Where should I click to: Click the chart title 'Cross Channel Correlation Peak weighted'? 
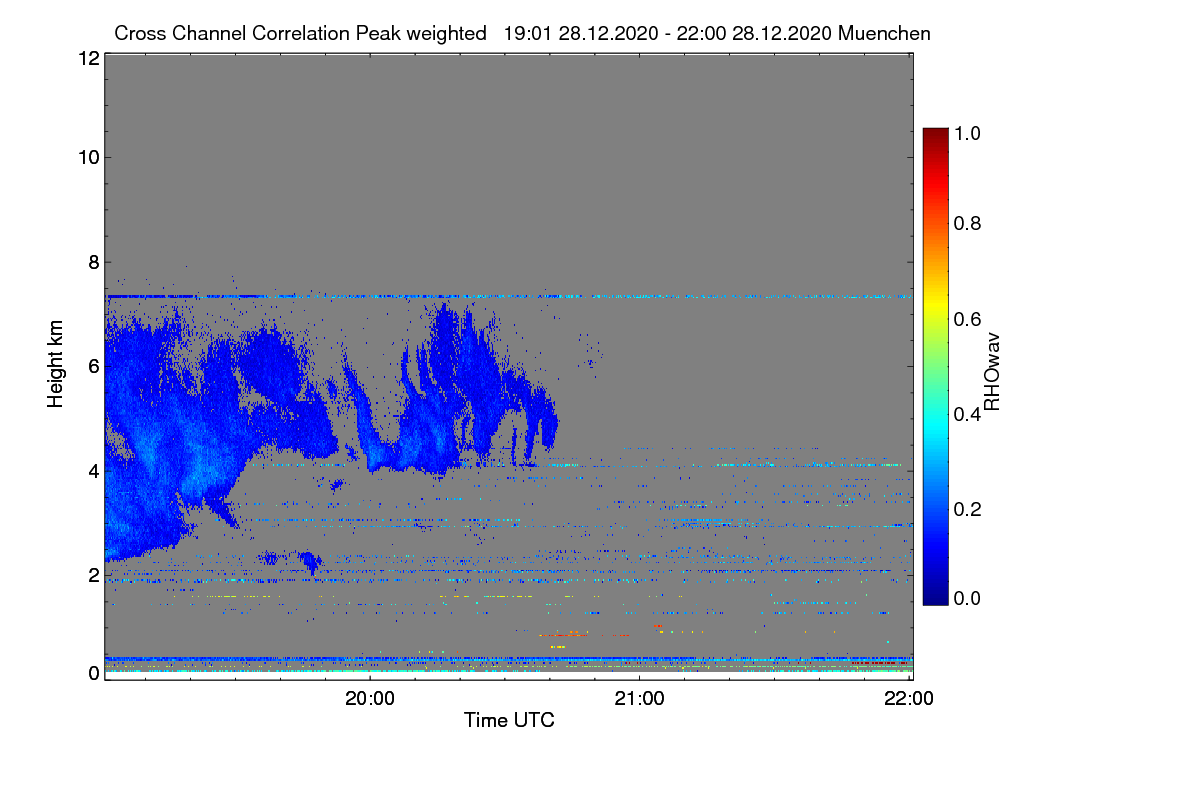point(300,33)
